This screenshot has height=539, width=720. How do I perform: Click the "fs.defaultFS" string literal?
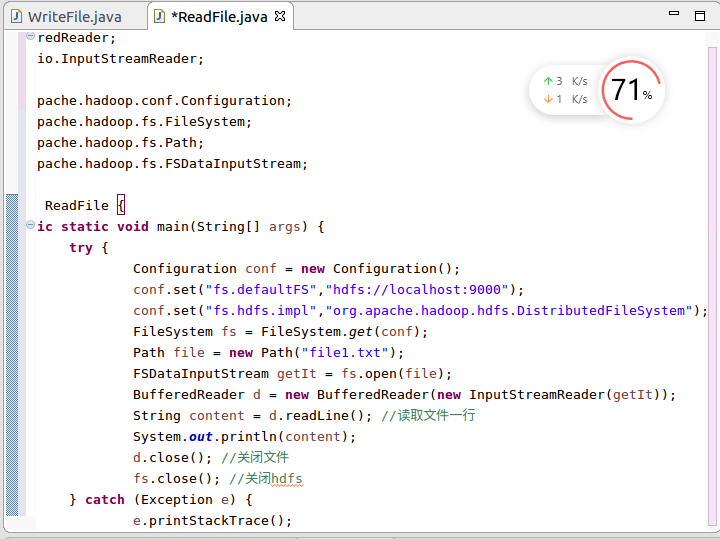[x=261, y=290]
